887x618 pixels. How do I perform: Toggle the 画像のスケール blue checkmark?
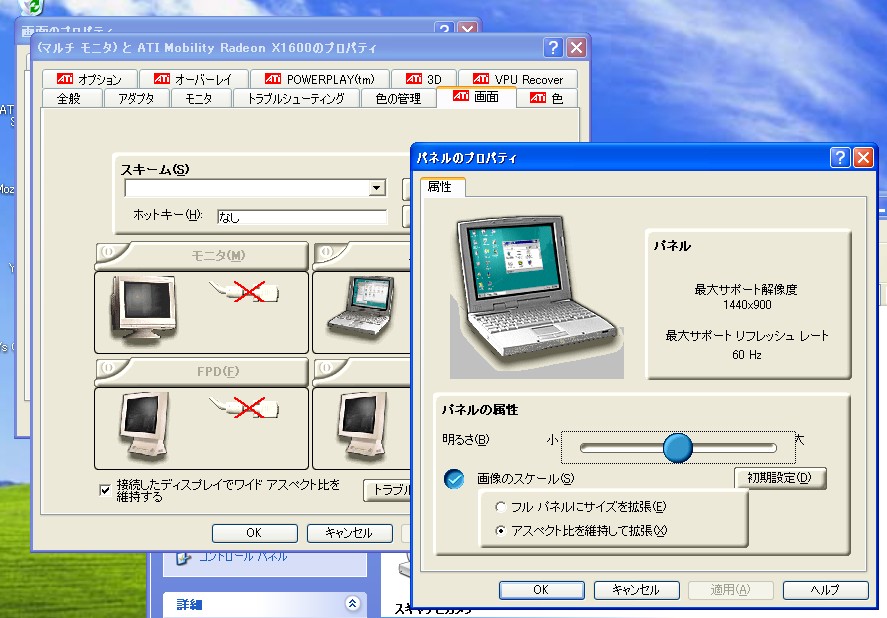point(454,479)
